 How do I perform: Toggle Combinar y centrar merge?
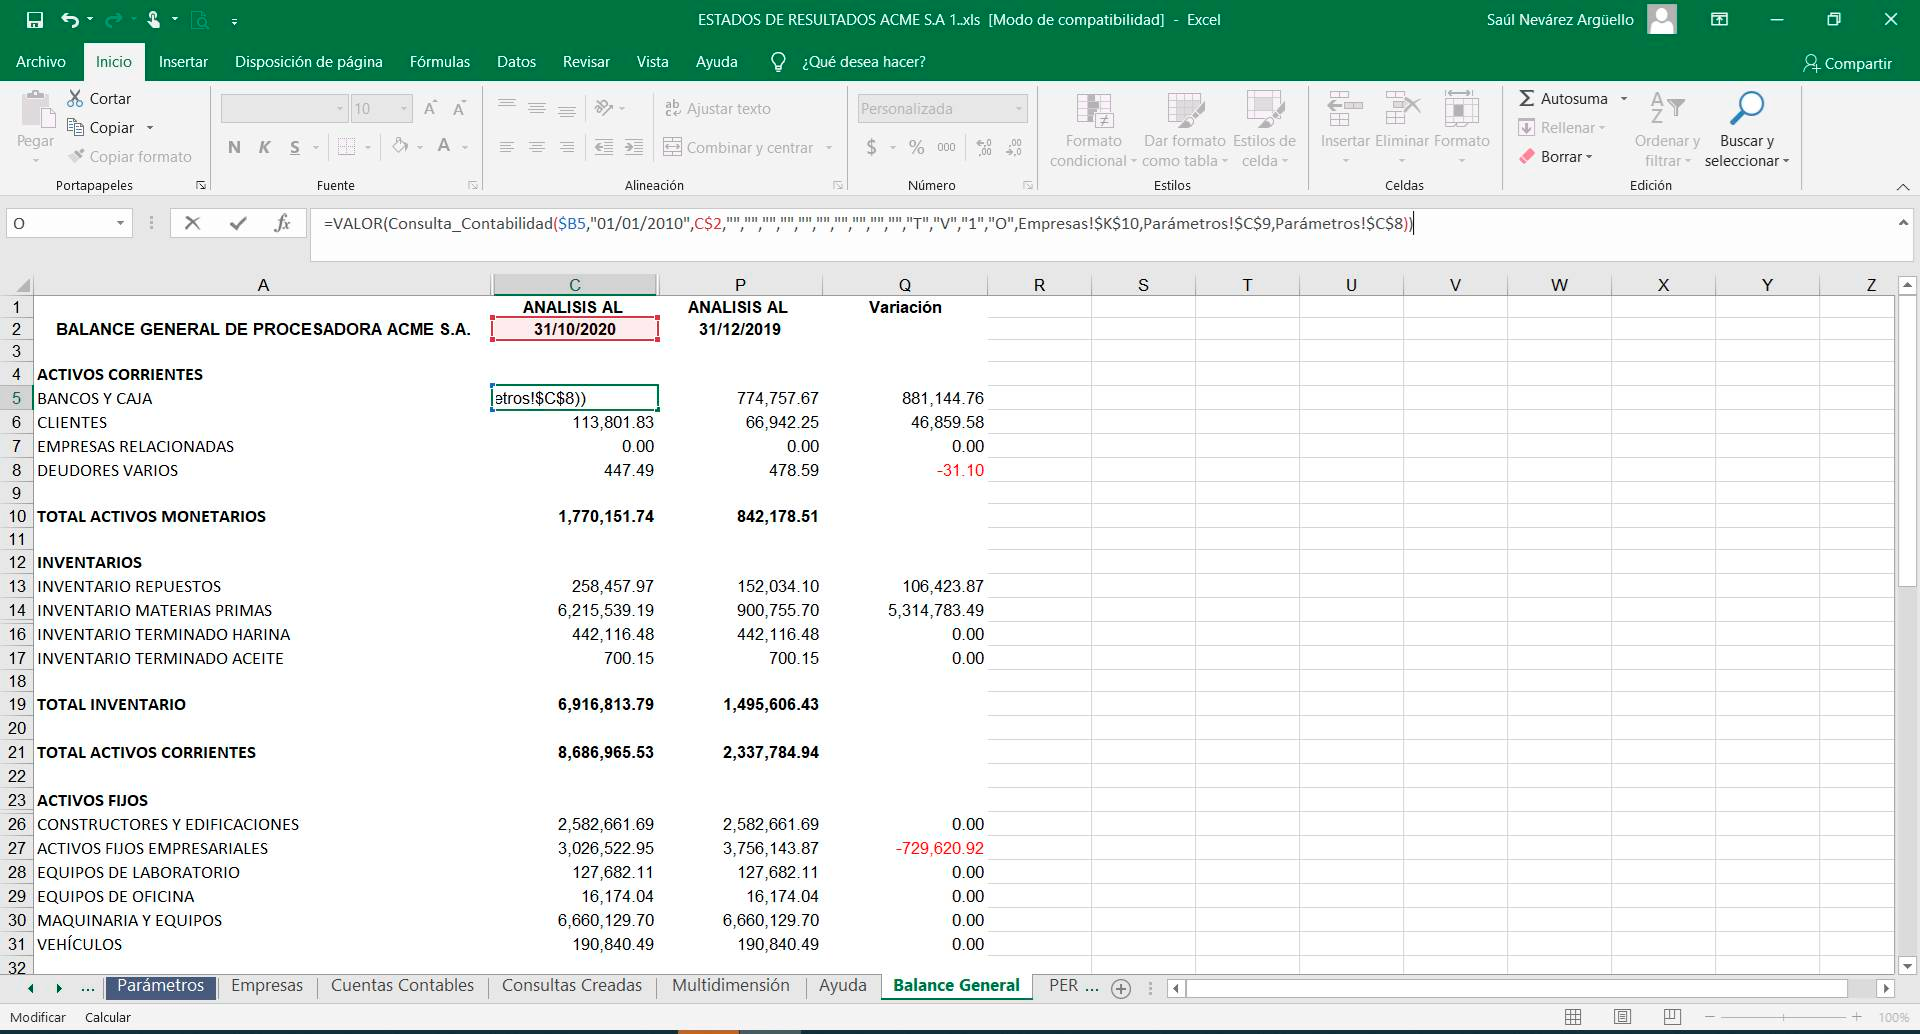tap(739, 148)
